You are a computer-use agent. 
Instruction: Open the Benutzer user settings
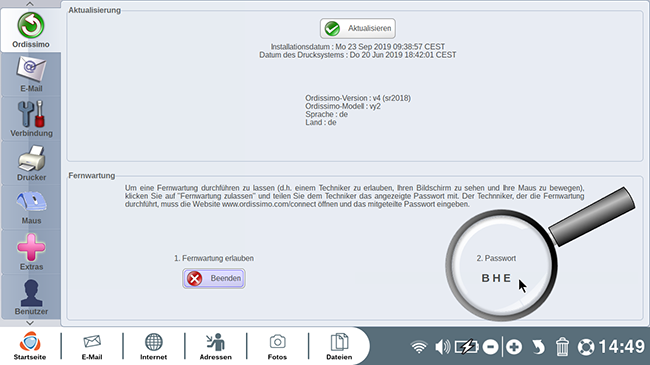31,296
